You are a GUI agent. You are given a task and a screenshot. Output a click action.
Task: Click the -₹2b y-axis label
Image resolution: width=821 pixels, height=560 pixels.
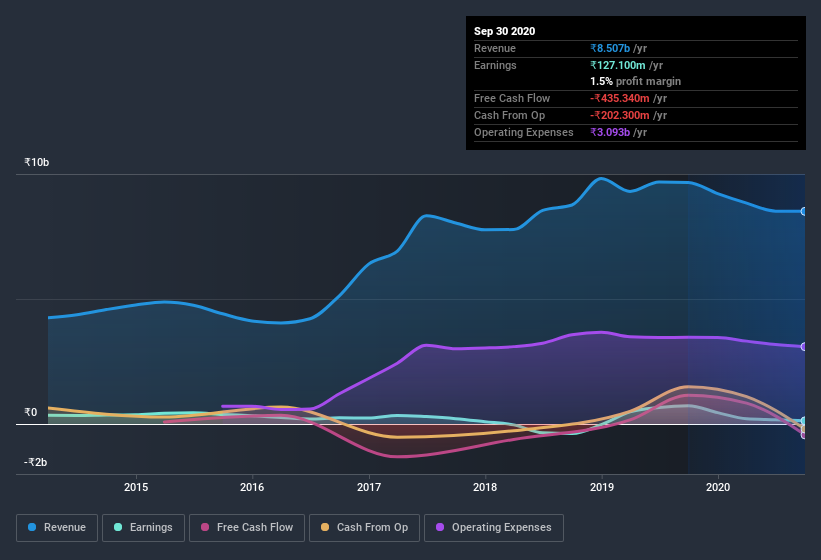point(35,462)
